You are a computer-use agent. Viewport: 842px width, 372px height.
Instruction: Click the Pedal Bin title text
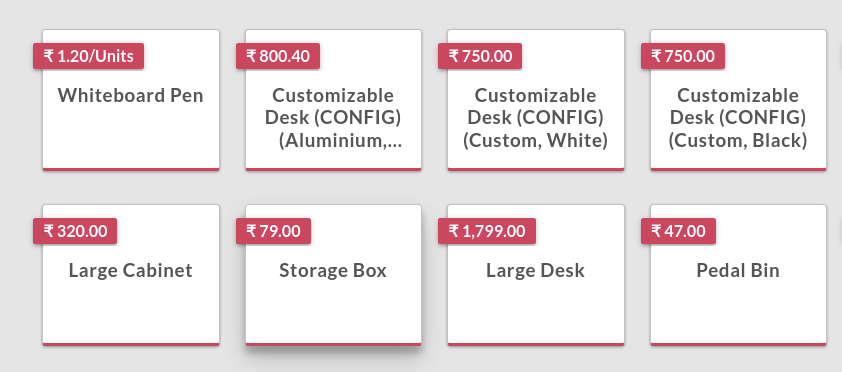click(x=738, y=270)
